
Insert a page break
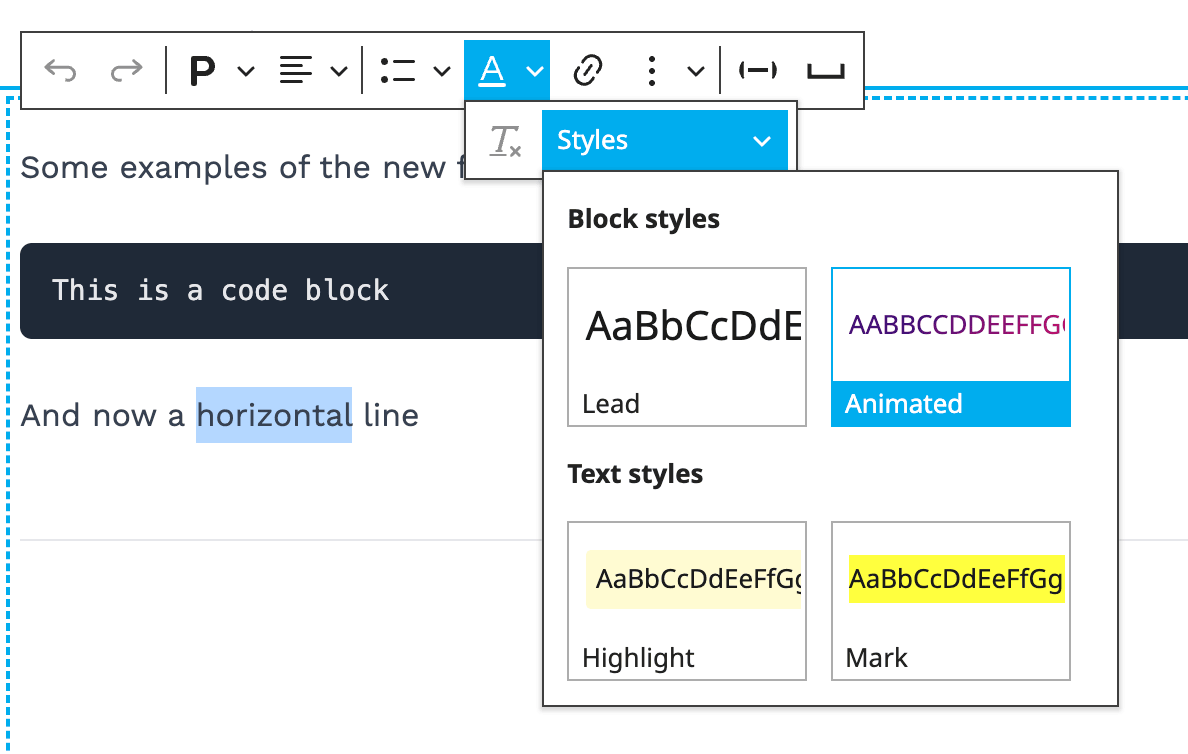[826, 70]
